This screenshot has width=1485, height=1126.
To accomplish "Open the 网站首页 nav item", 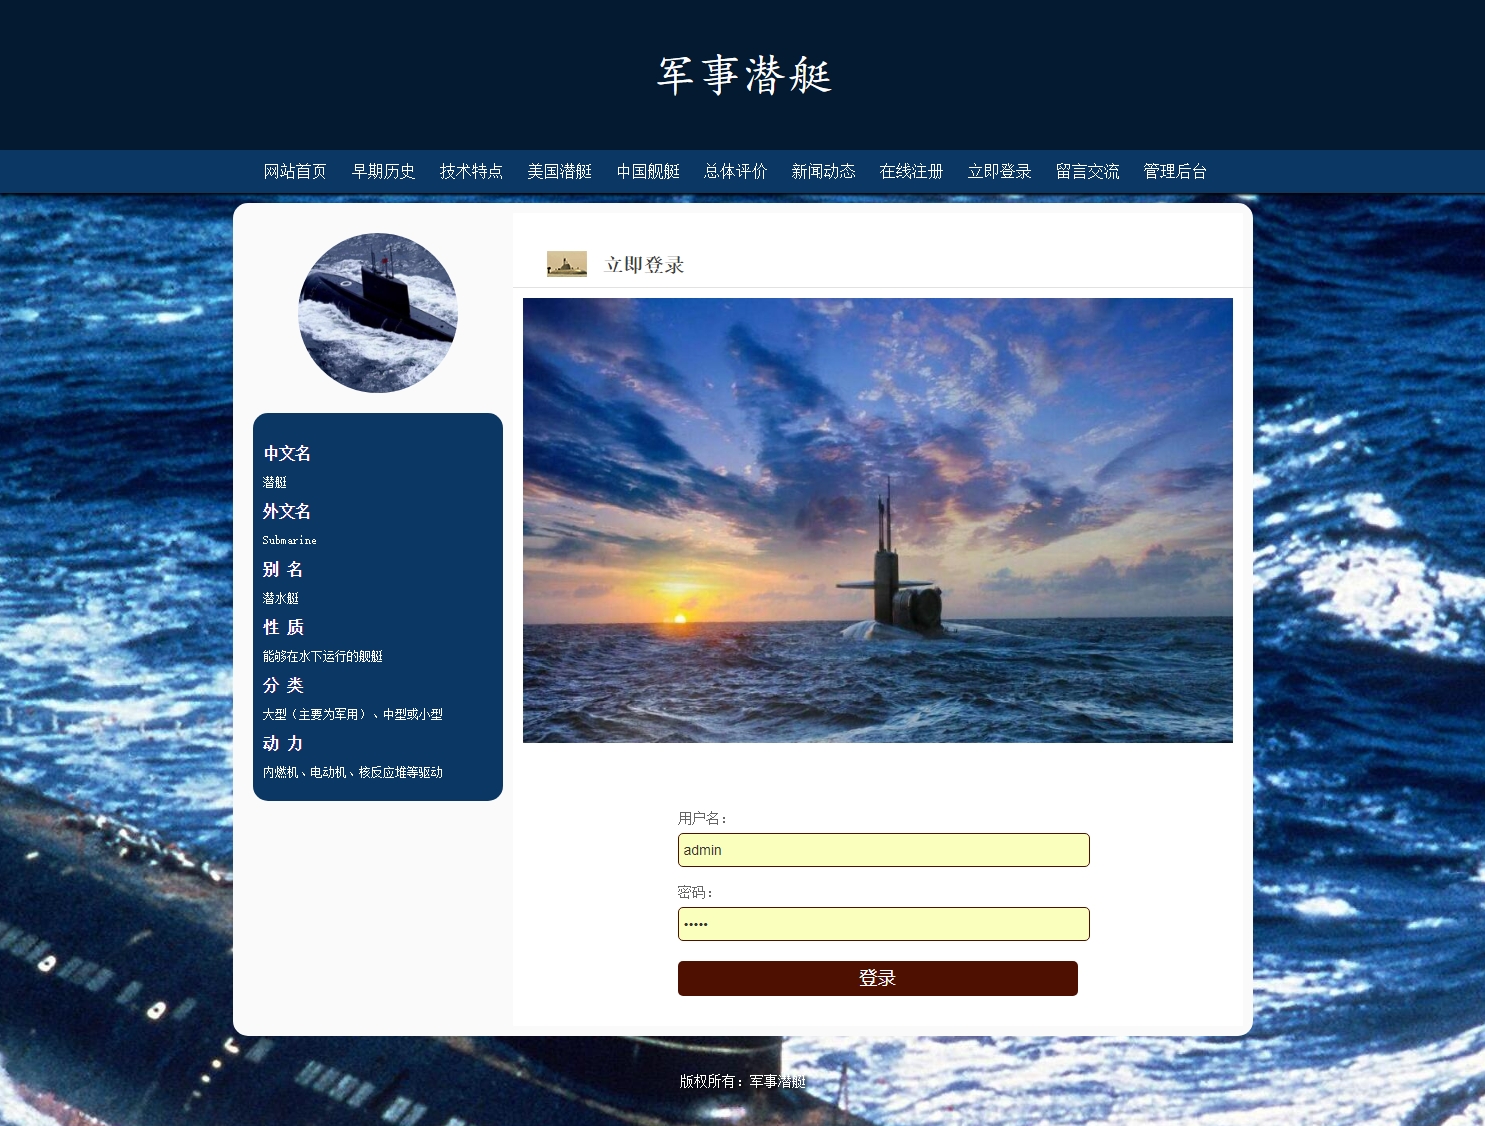I will click(295, 172).
